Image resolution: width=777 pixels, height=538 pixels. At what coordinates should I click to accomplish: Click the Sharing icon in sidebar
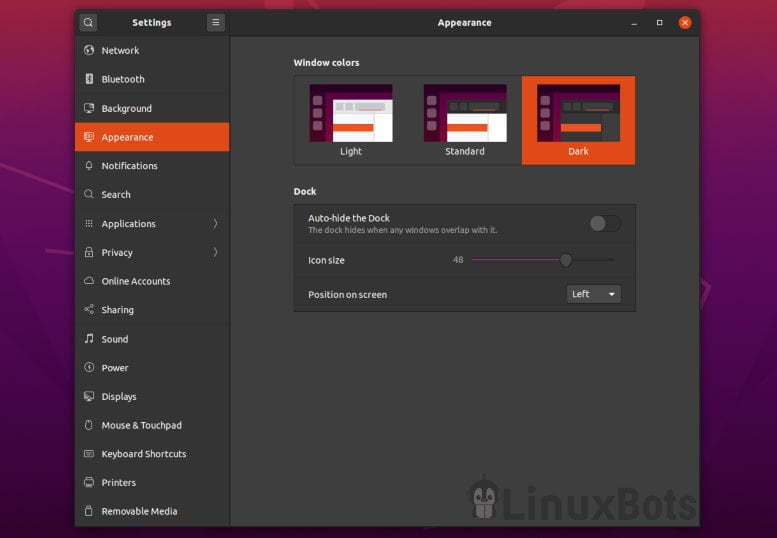(x=89, y=310)
